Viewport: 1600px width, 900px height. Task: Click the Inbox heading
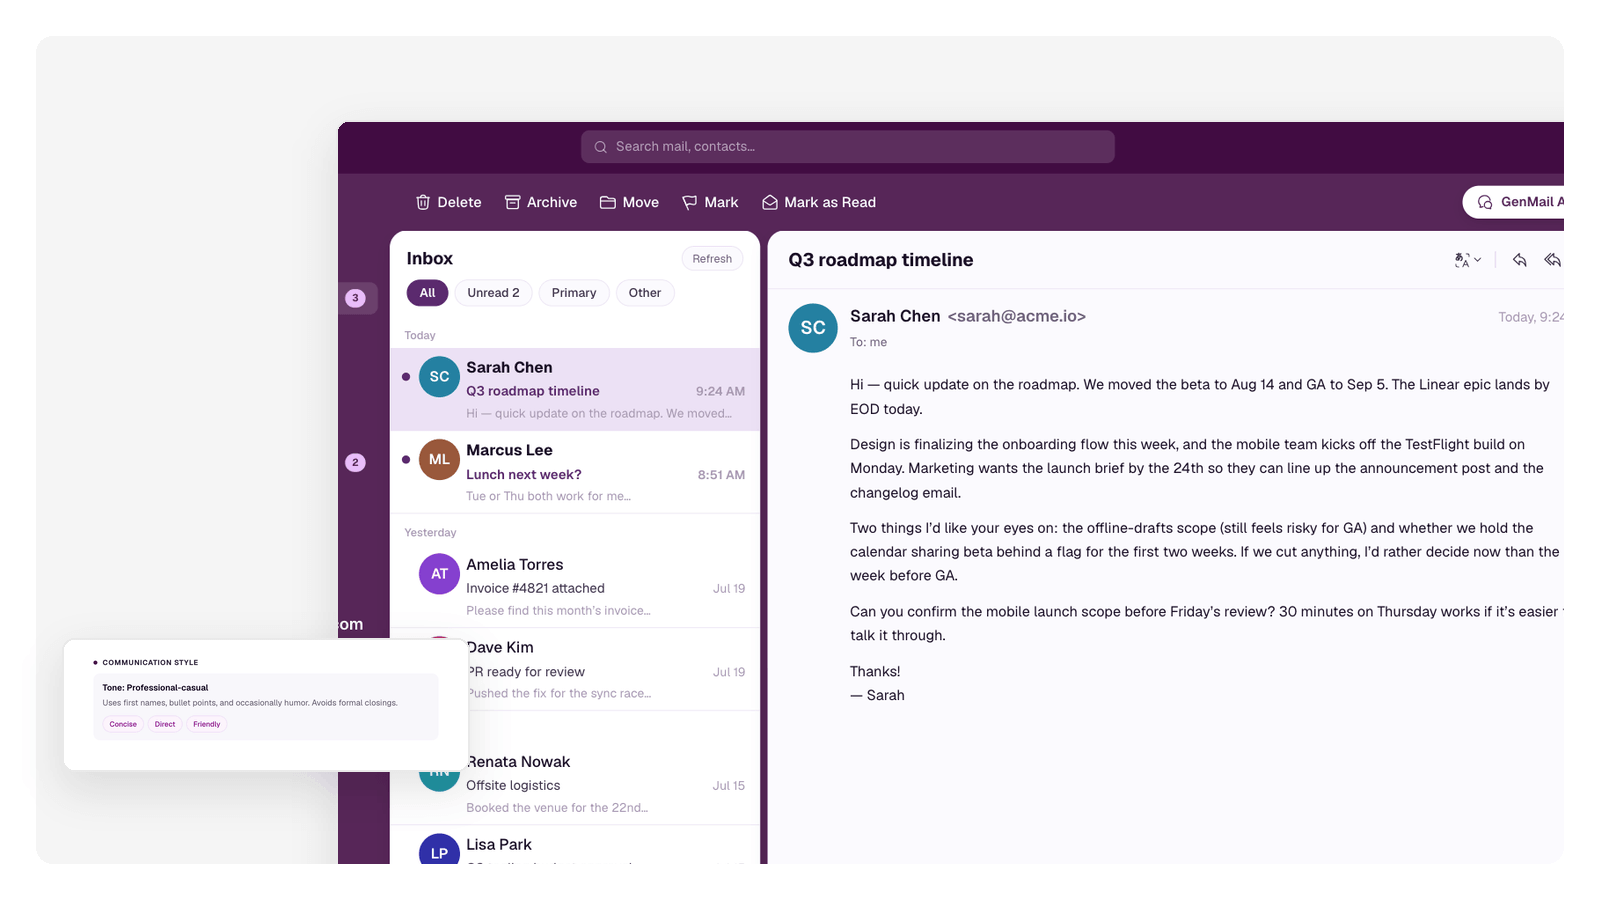click(430, 259)
